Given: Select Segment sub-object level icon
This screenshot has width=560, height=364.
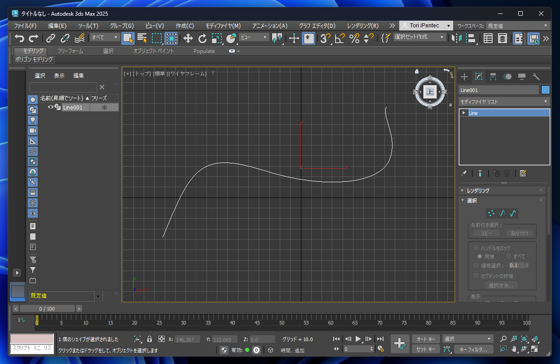Looking at the screenshot, I should point(502,213).
